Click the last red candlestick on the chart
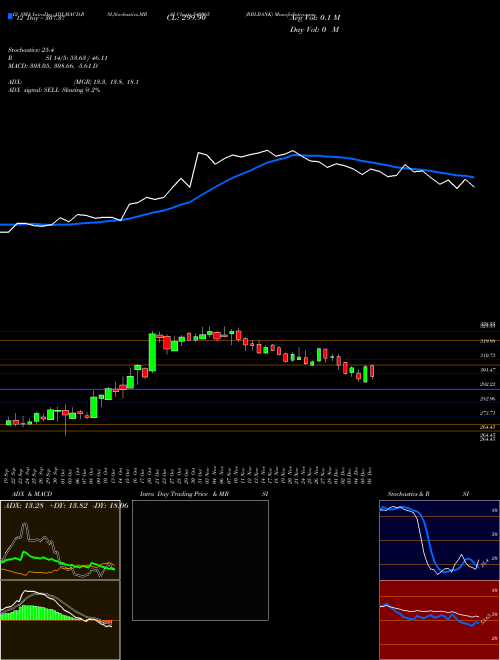500x660 pixels. click(372, 371)
